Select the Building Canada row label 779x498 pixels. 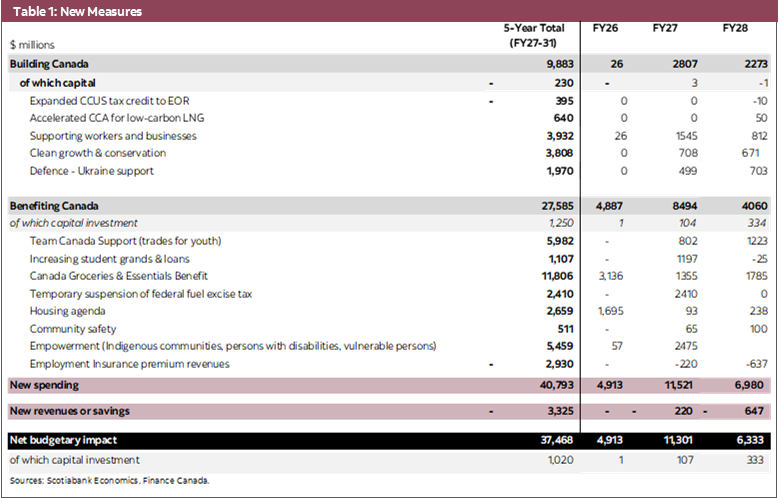coord(49,64)
